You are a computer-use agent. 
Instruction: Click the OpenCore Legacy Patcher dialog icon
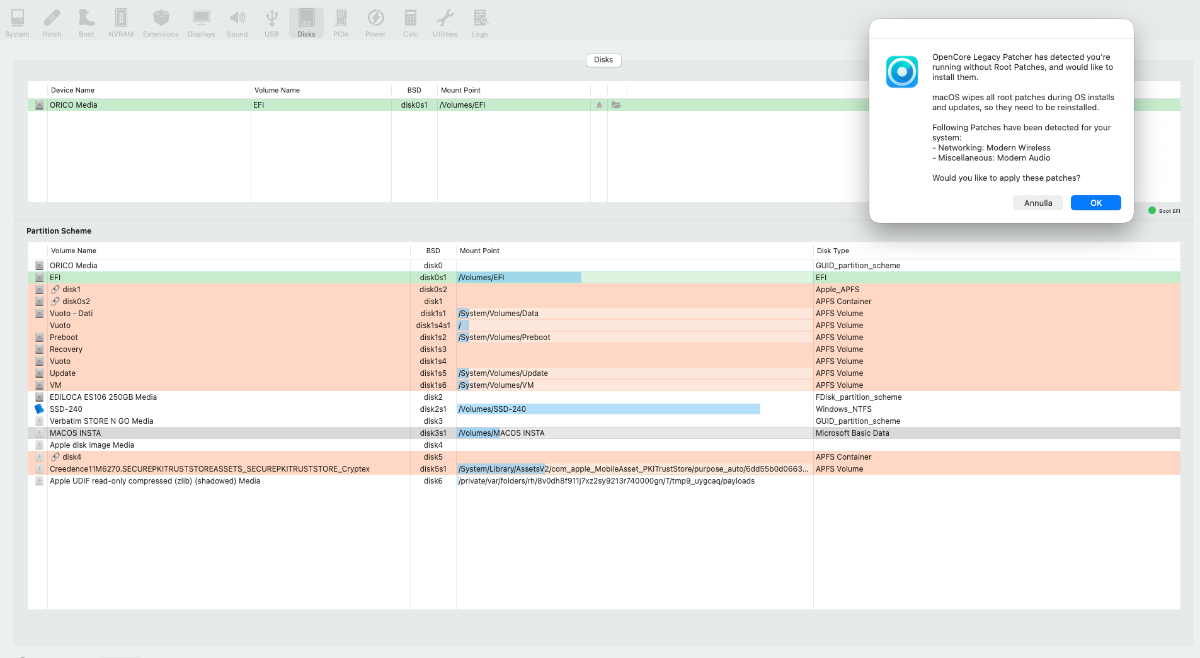coord(902,72)
